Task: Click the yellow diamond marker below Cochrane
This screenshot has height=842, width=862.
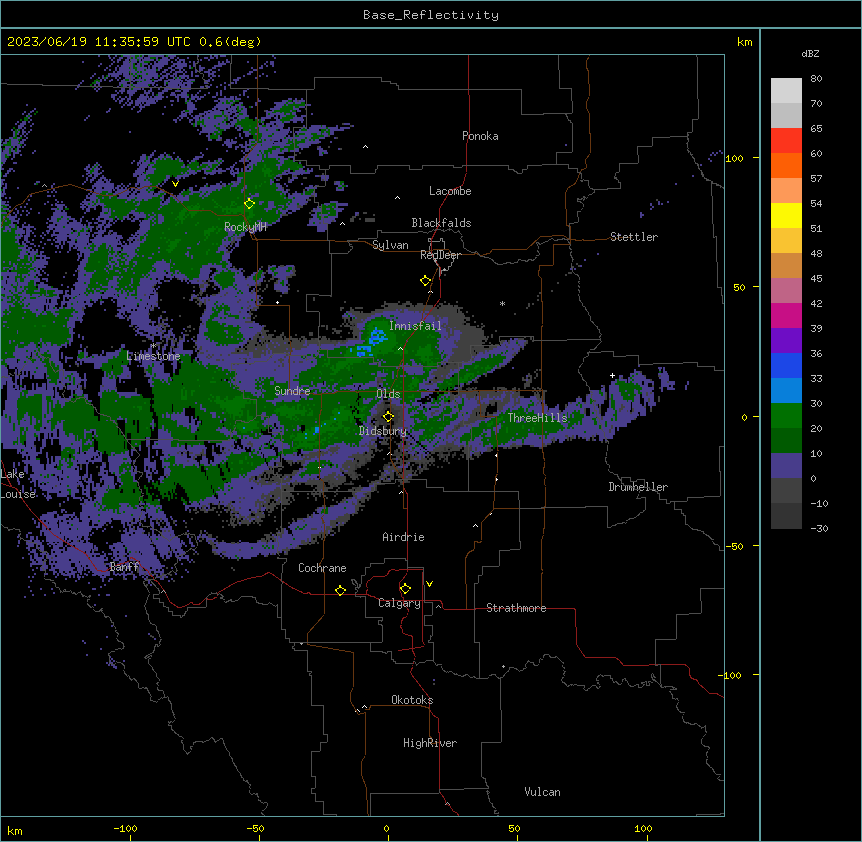Action: (340, 590)
